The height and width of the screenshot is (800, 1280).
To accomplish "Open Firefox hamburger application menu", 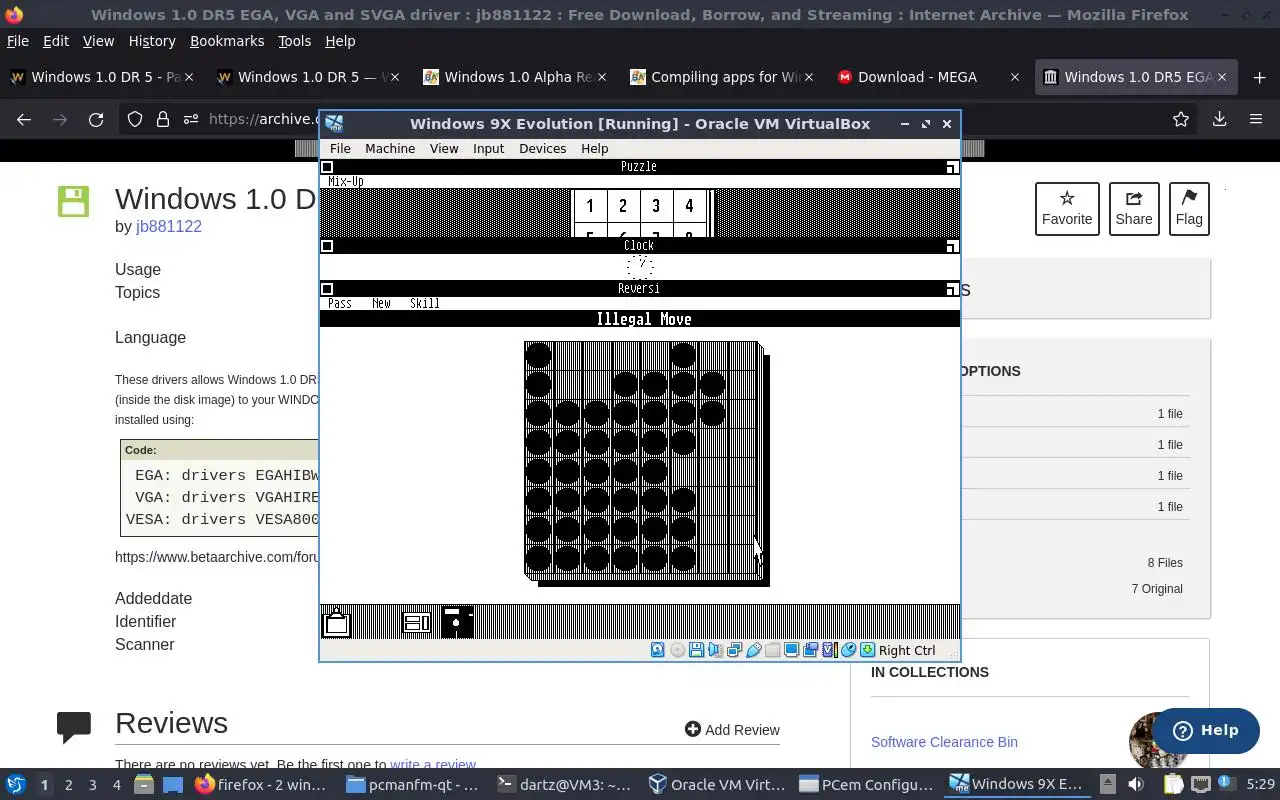I will point(1256,119).
